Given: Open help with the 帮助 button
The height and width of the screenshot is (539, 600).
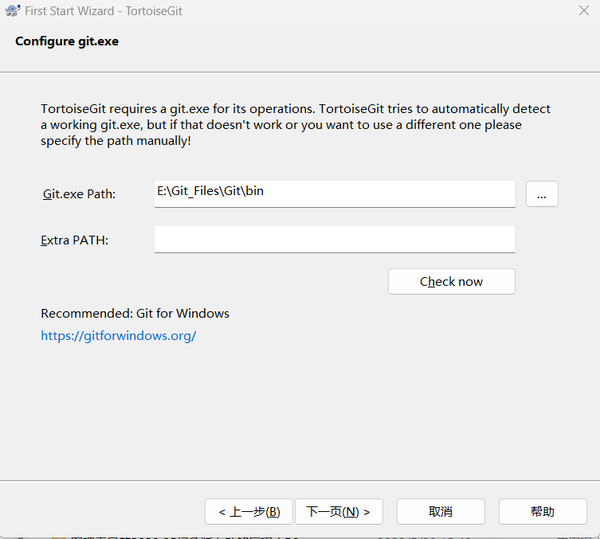Looking at the screenshot, I should 543,511.
